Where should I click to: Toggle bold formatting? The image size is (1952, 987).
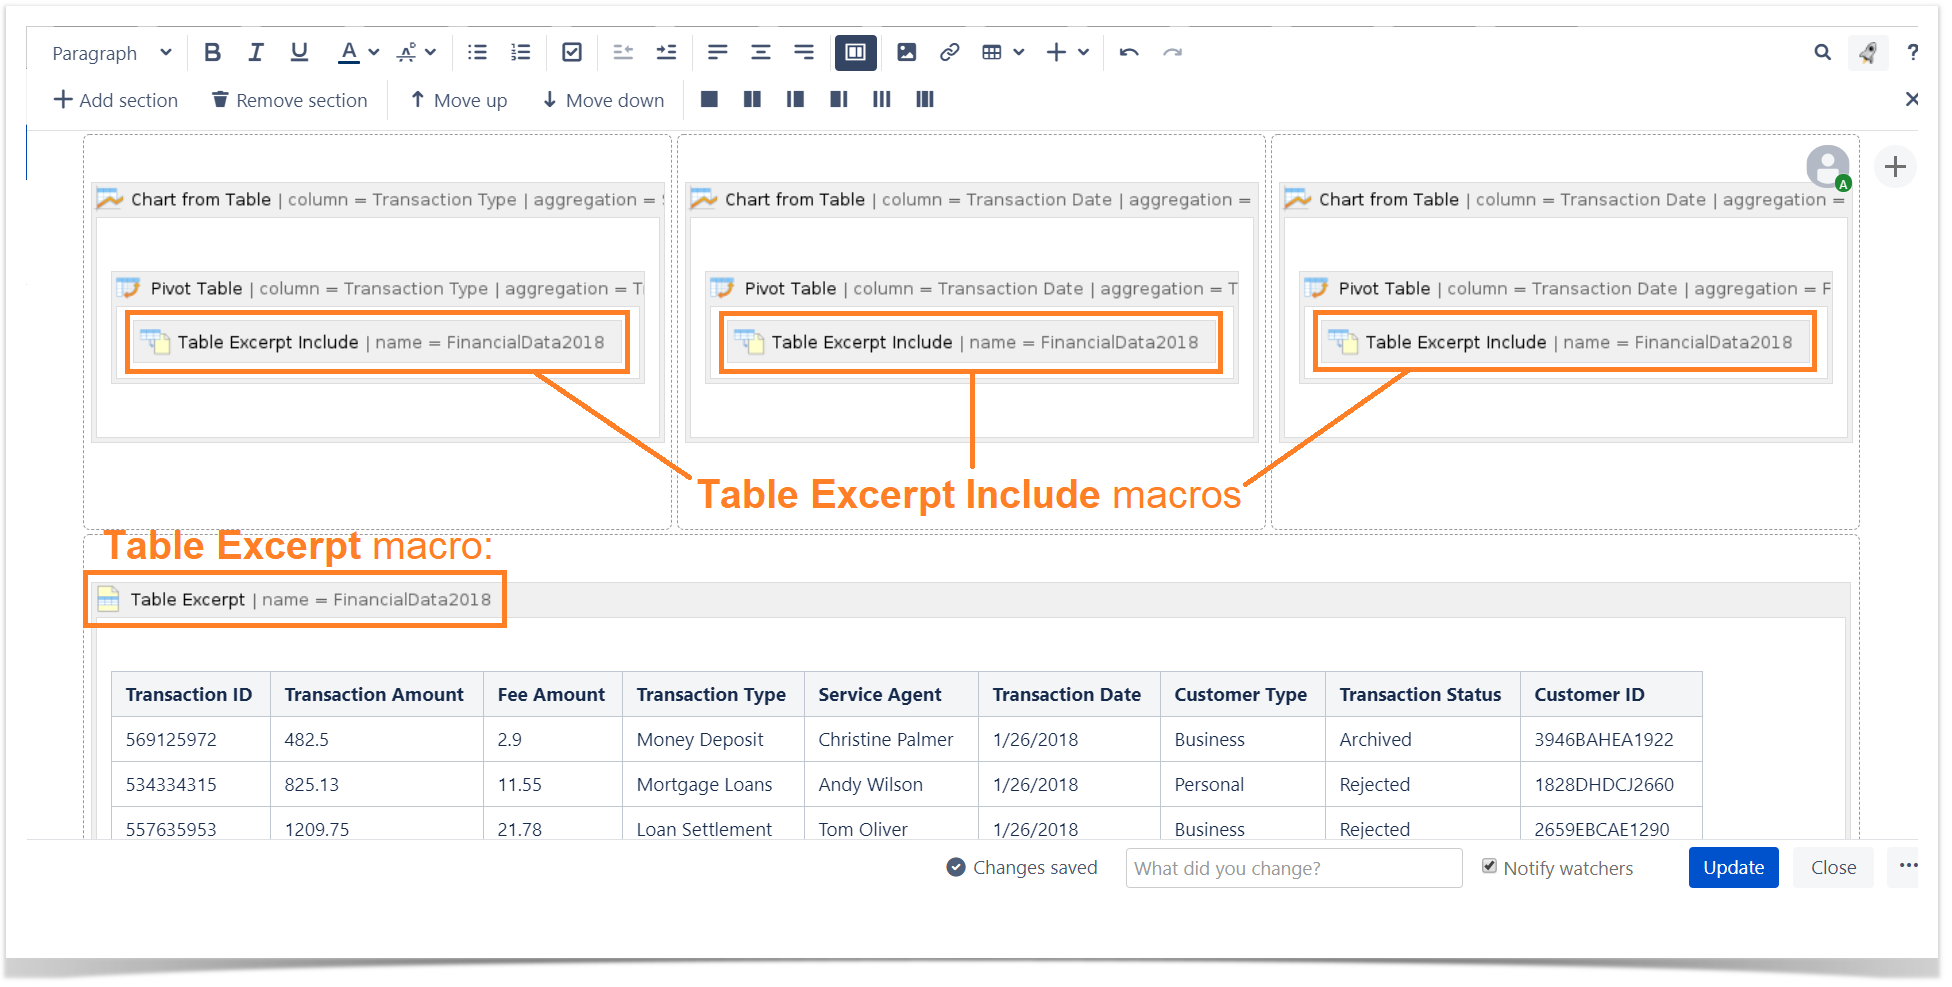point(212,52)
